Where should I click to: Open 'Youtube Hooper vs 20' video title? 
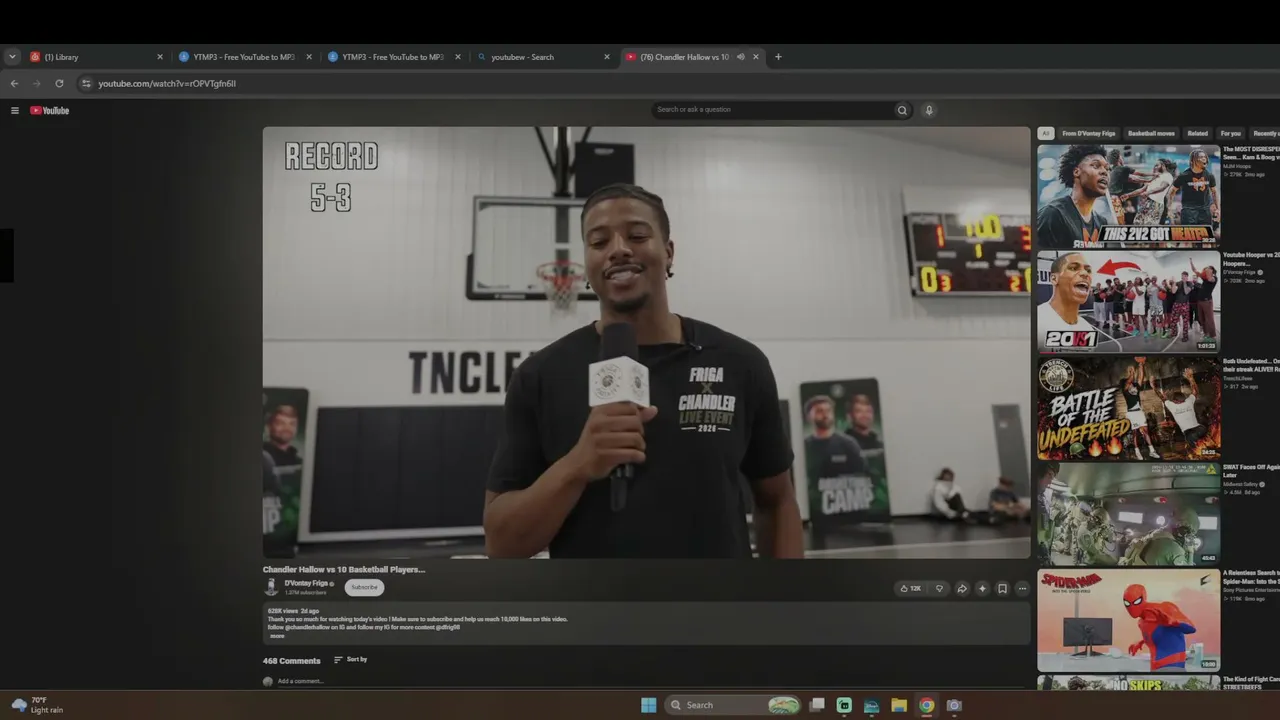pyautogui.click(x=1251, y=260)
